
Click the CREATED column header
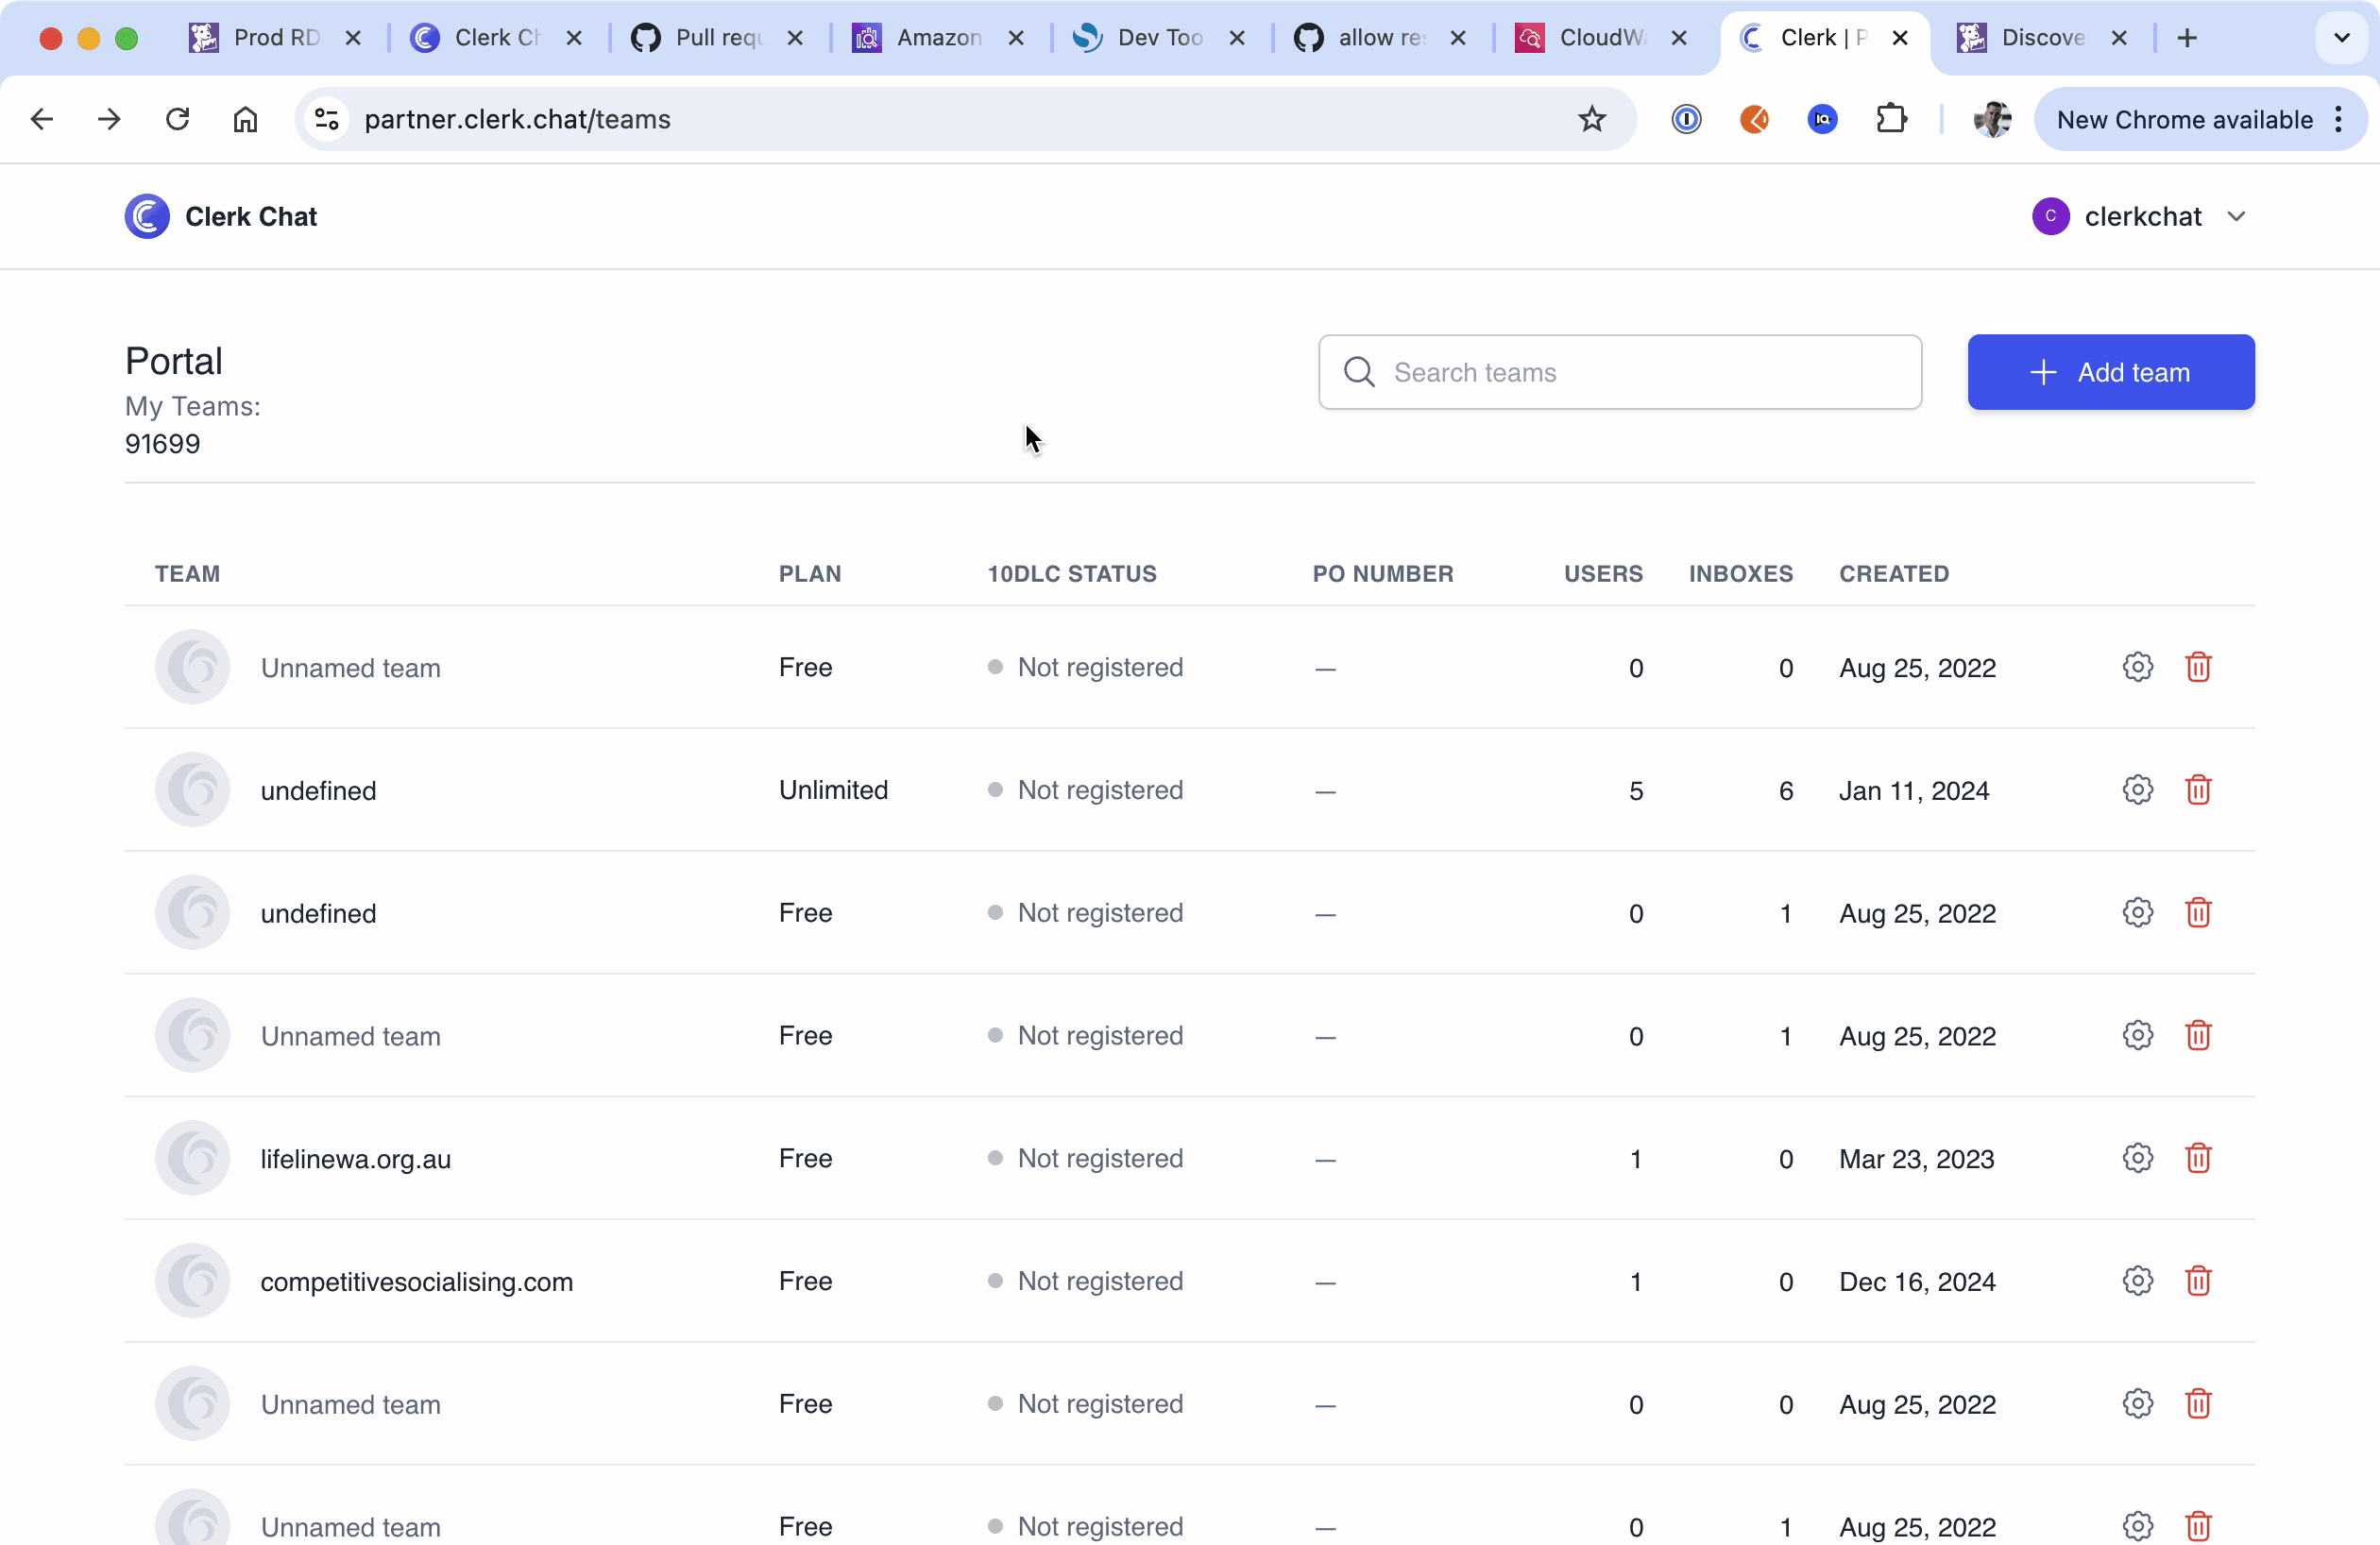[x=1894, y=574]
